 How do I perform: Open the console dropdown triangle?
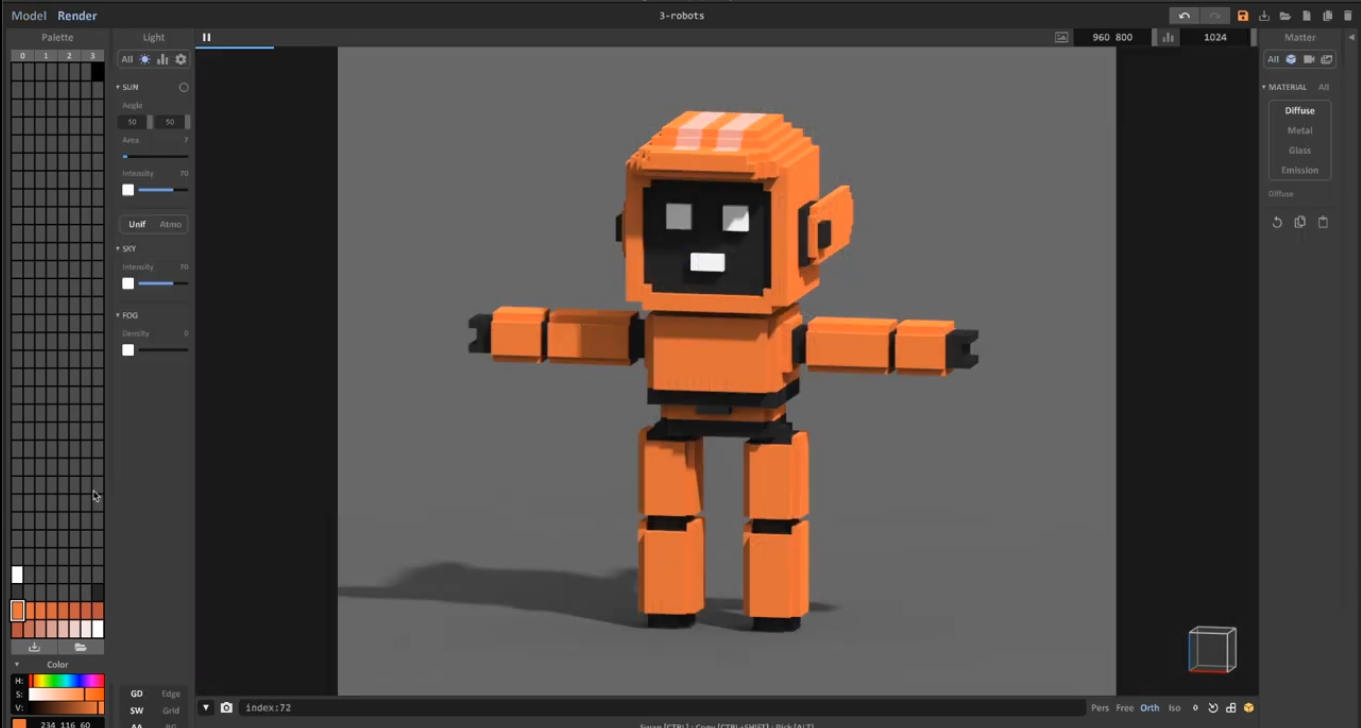click(x=206, y=708)
